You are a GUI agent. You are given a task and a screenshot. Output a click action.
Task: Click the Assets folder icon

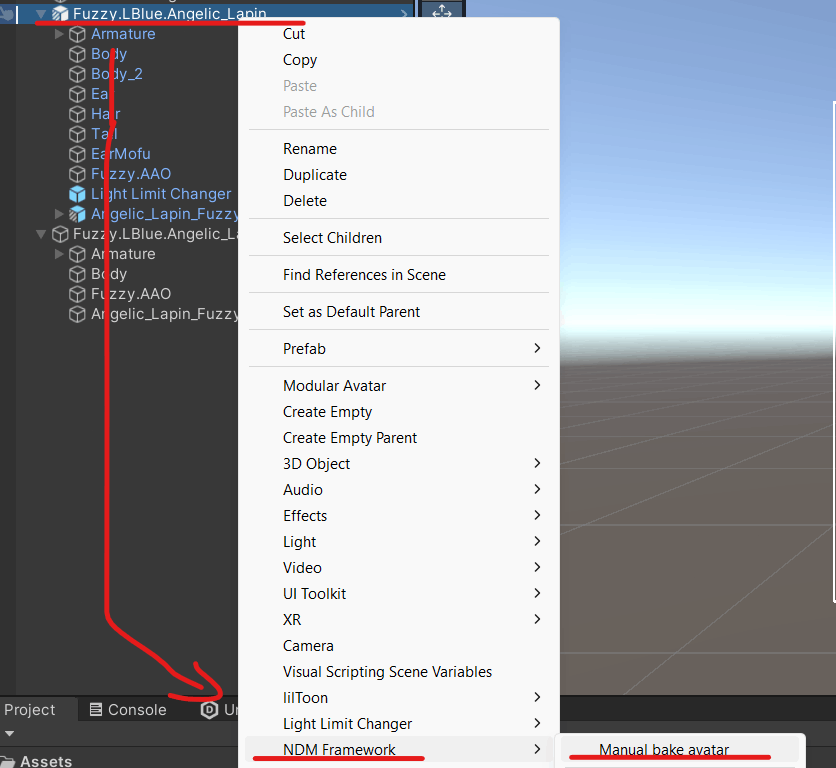(x=7, y=762)
